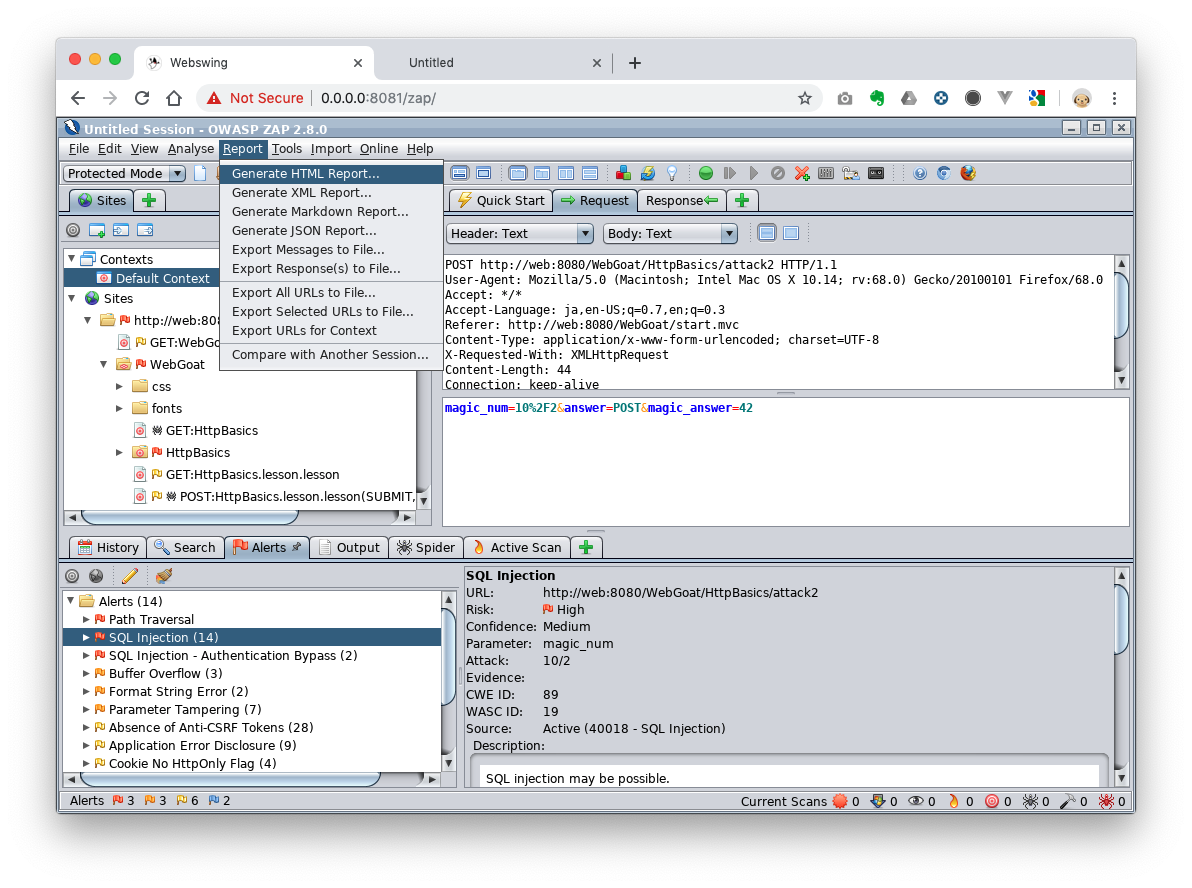Click the Continue play arrow icon

tap(753, 173)
